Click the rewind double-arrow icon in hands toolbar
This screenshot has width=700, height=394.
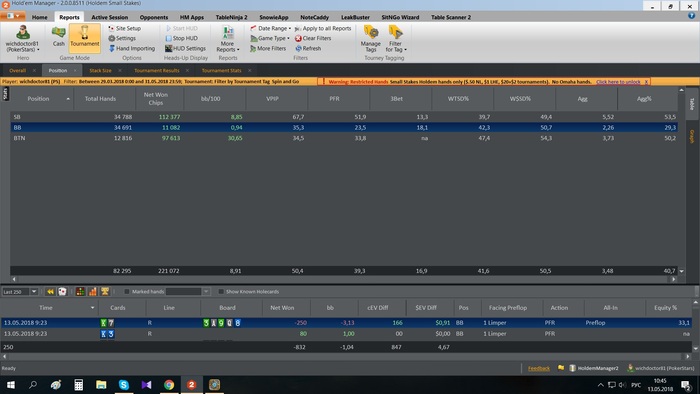(50, 291)
